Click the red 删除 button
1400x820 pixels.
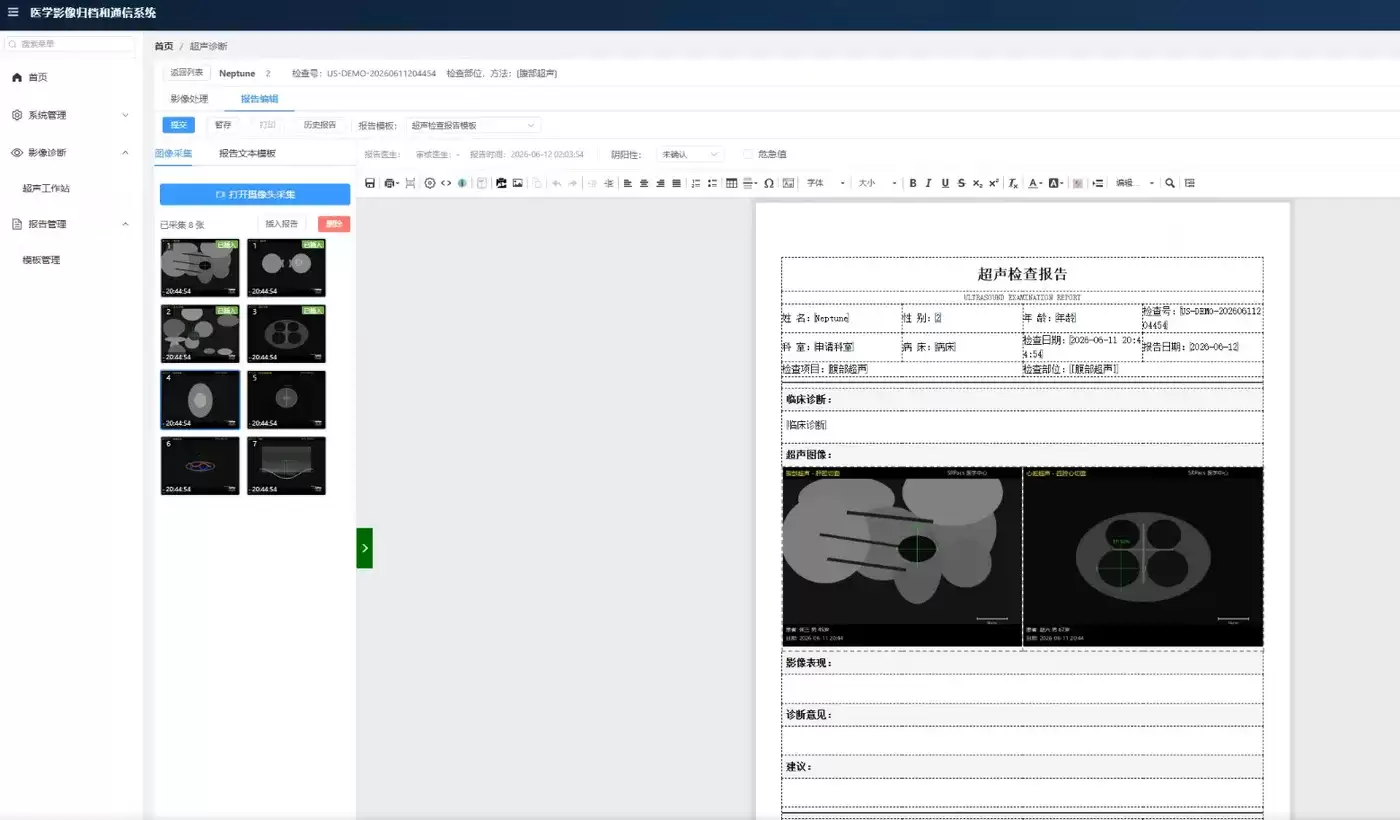pyautogui.click(x=334, y=224)
